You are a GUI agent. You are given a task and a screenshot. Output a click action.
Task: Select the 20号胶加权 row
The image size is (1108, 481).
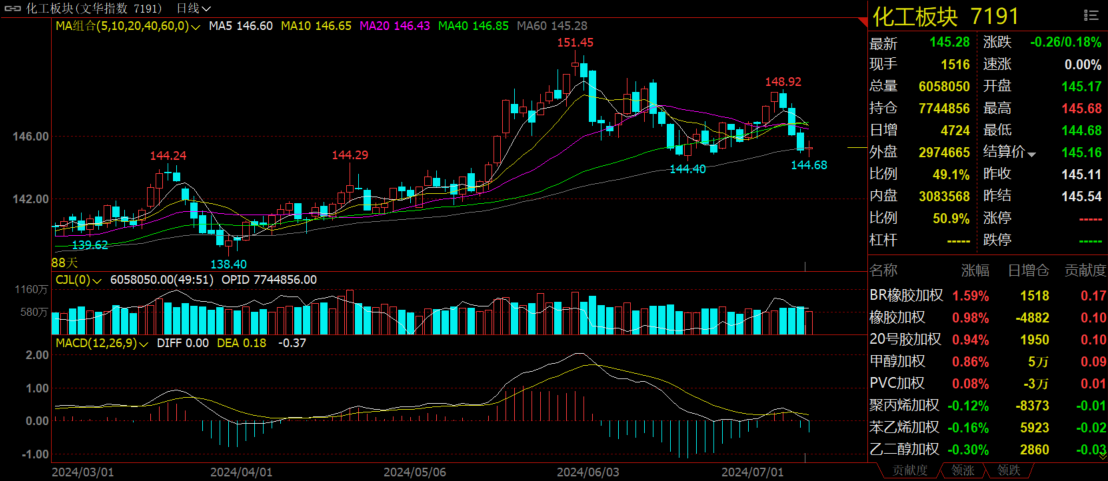988,339
